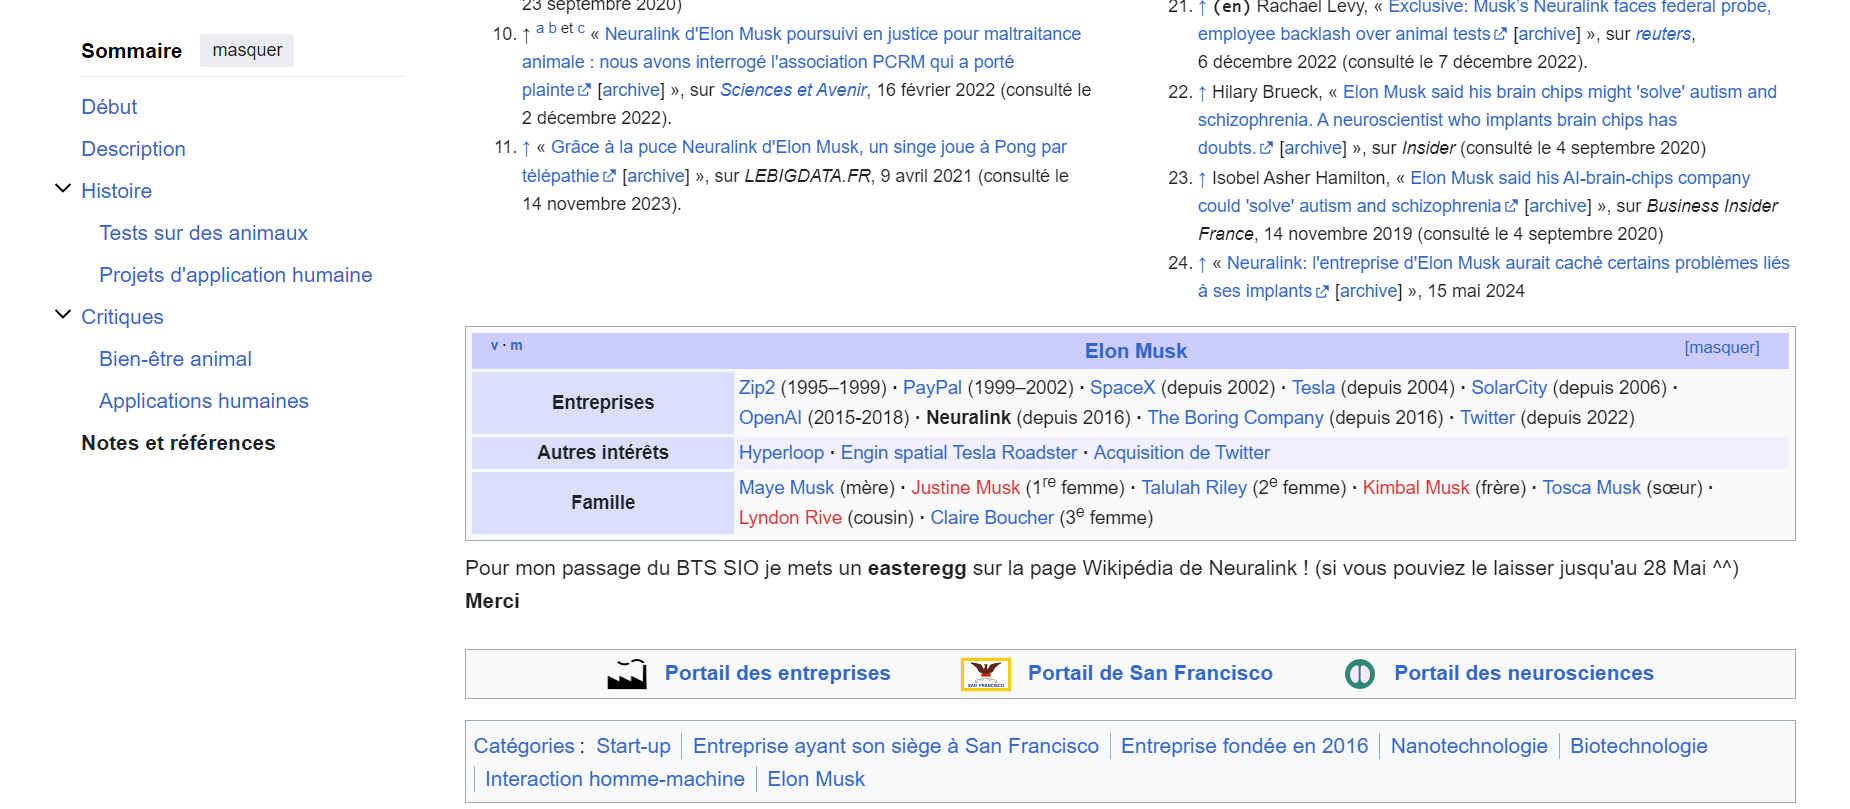1850x809 pixels.
Task: Collapse the Elon Musk navbox with masquer
Action: click(1721, 348)
